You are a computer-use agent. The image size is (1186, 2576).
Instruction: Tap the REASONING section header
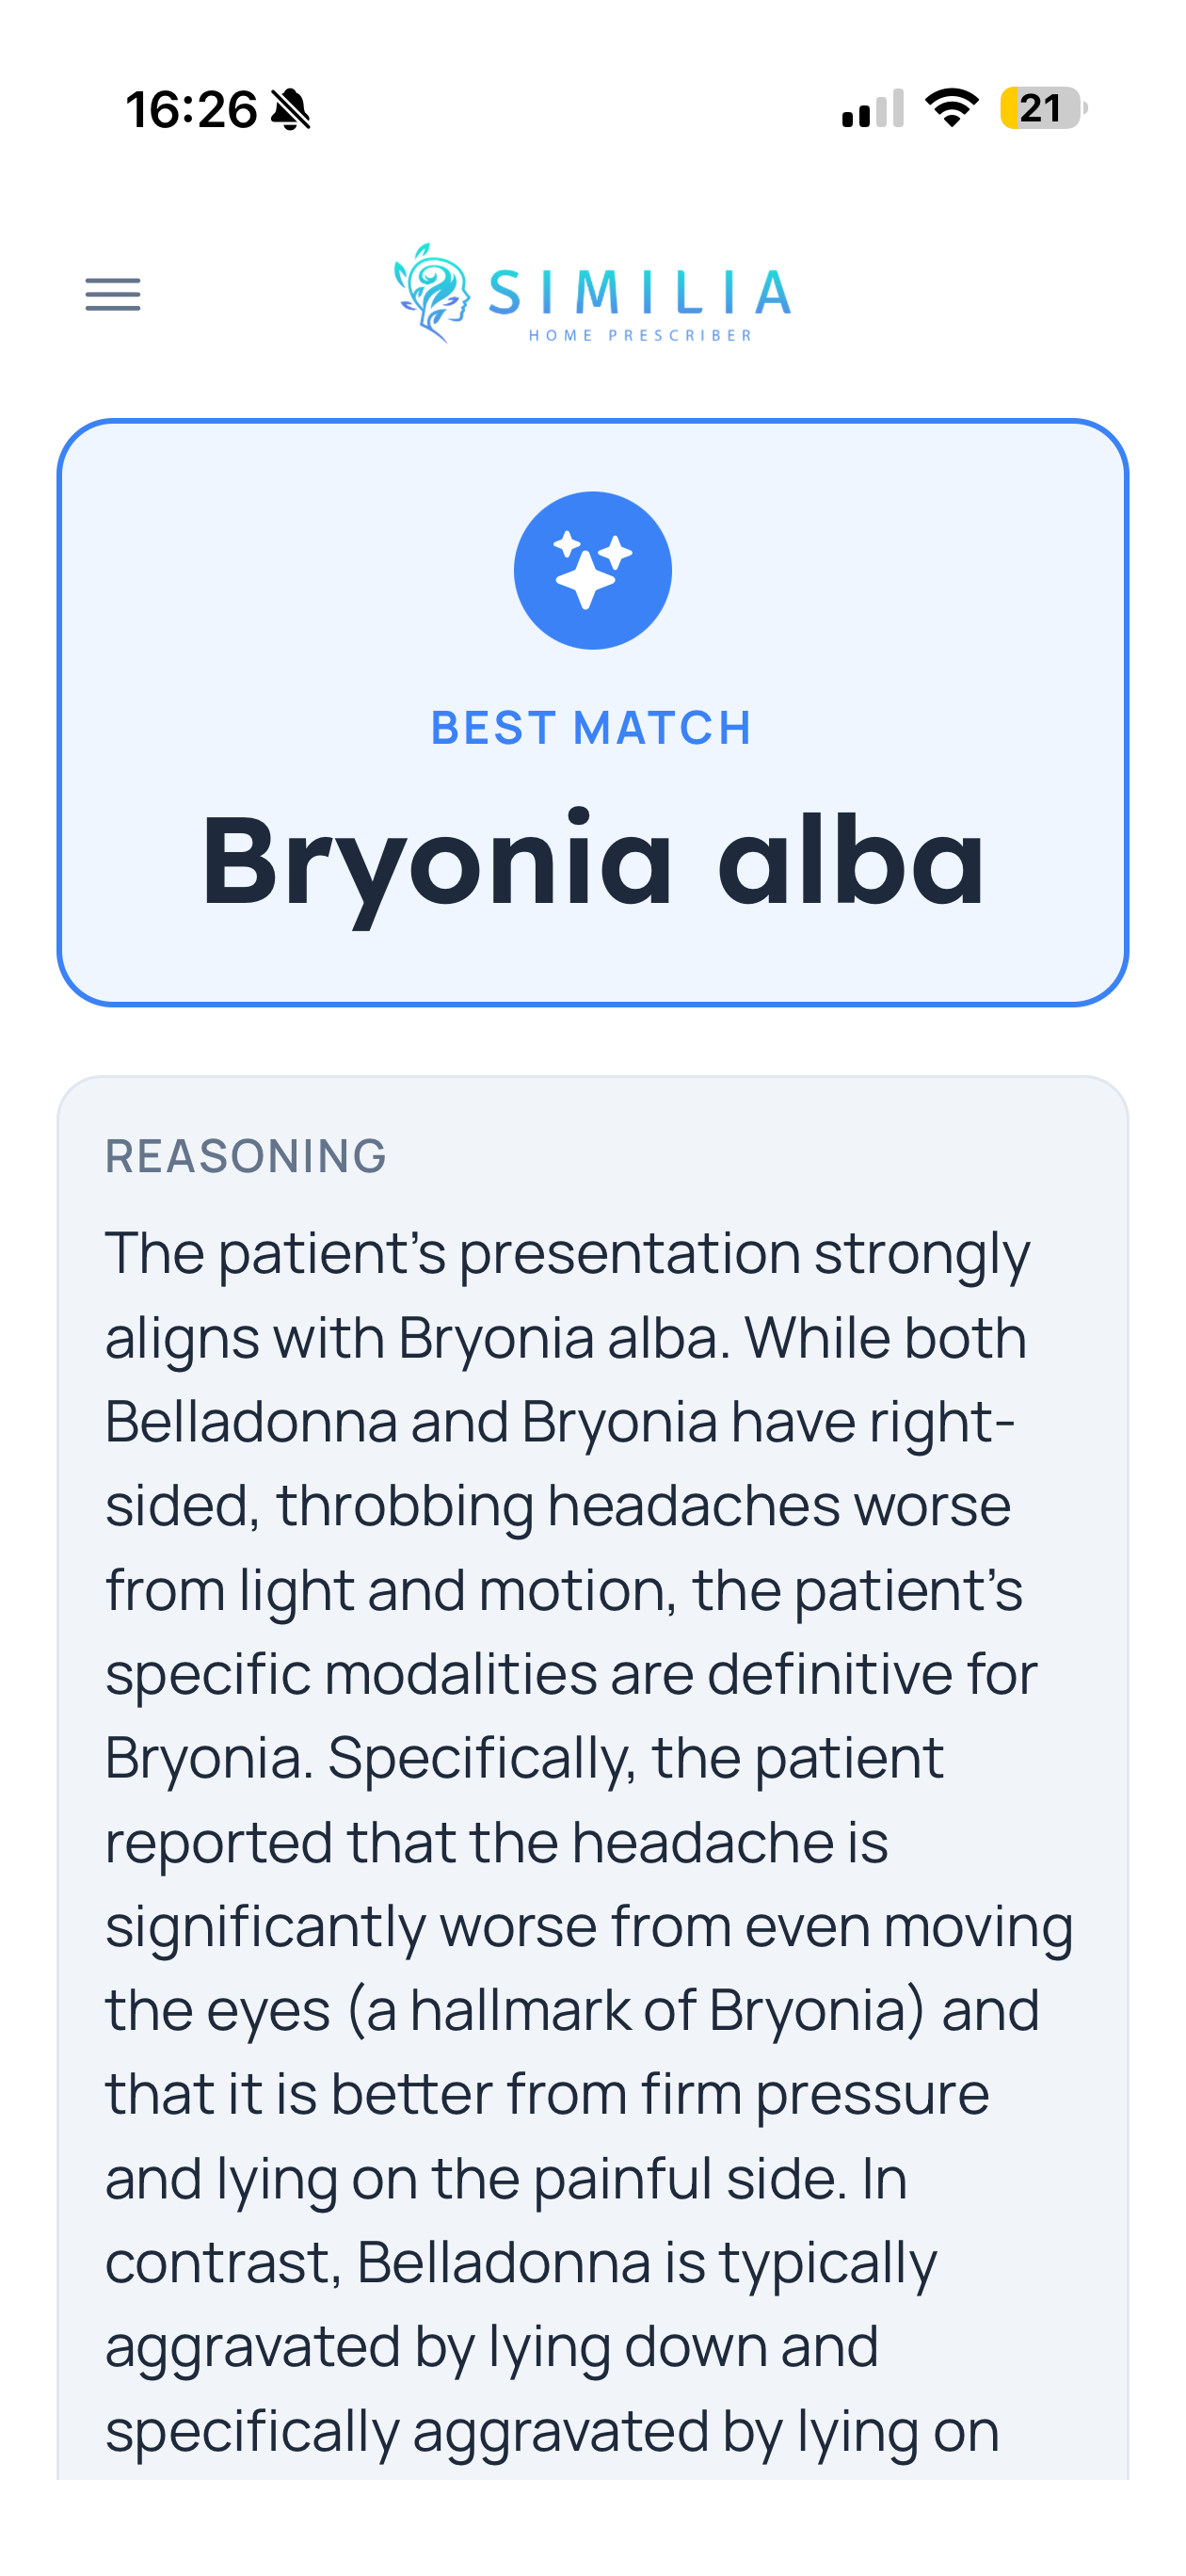click(246, 1156)
